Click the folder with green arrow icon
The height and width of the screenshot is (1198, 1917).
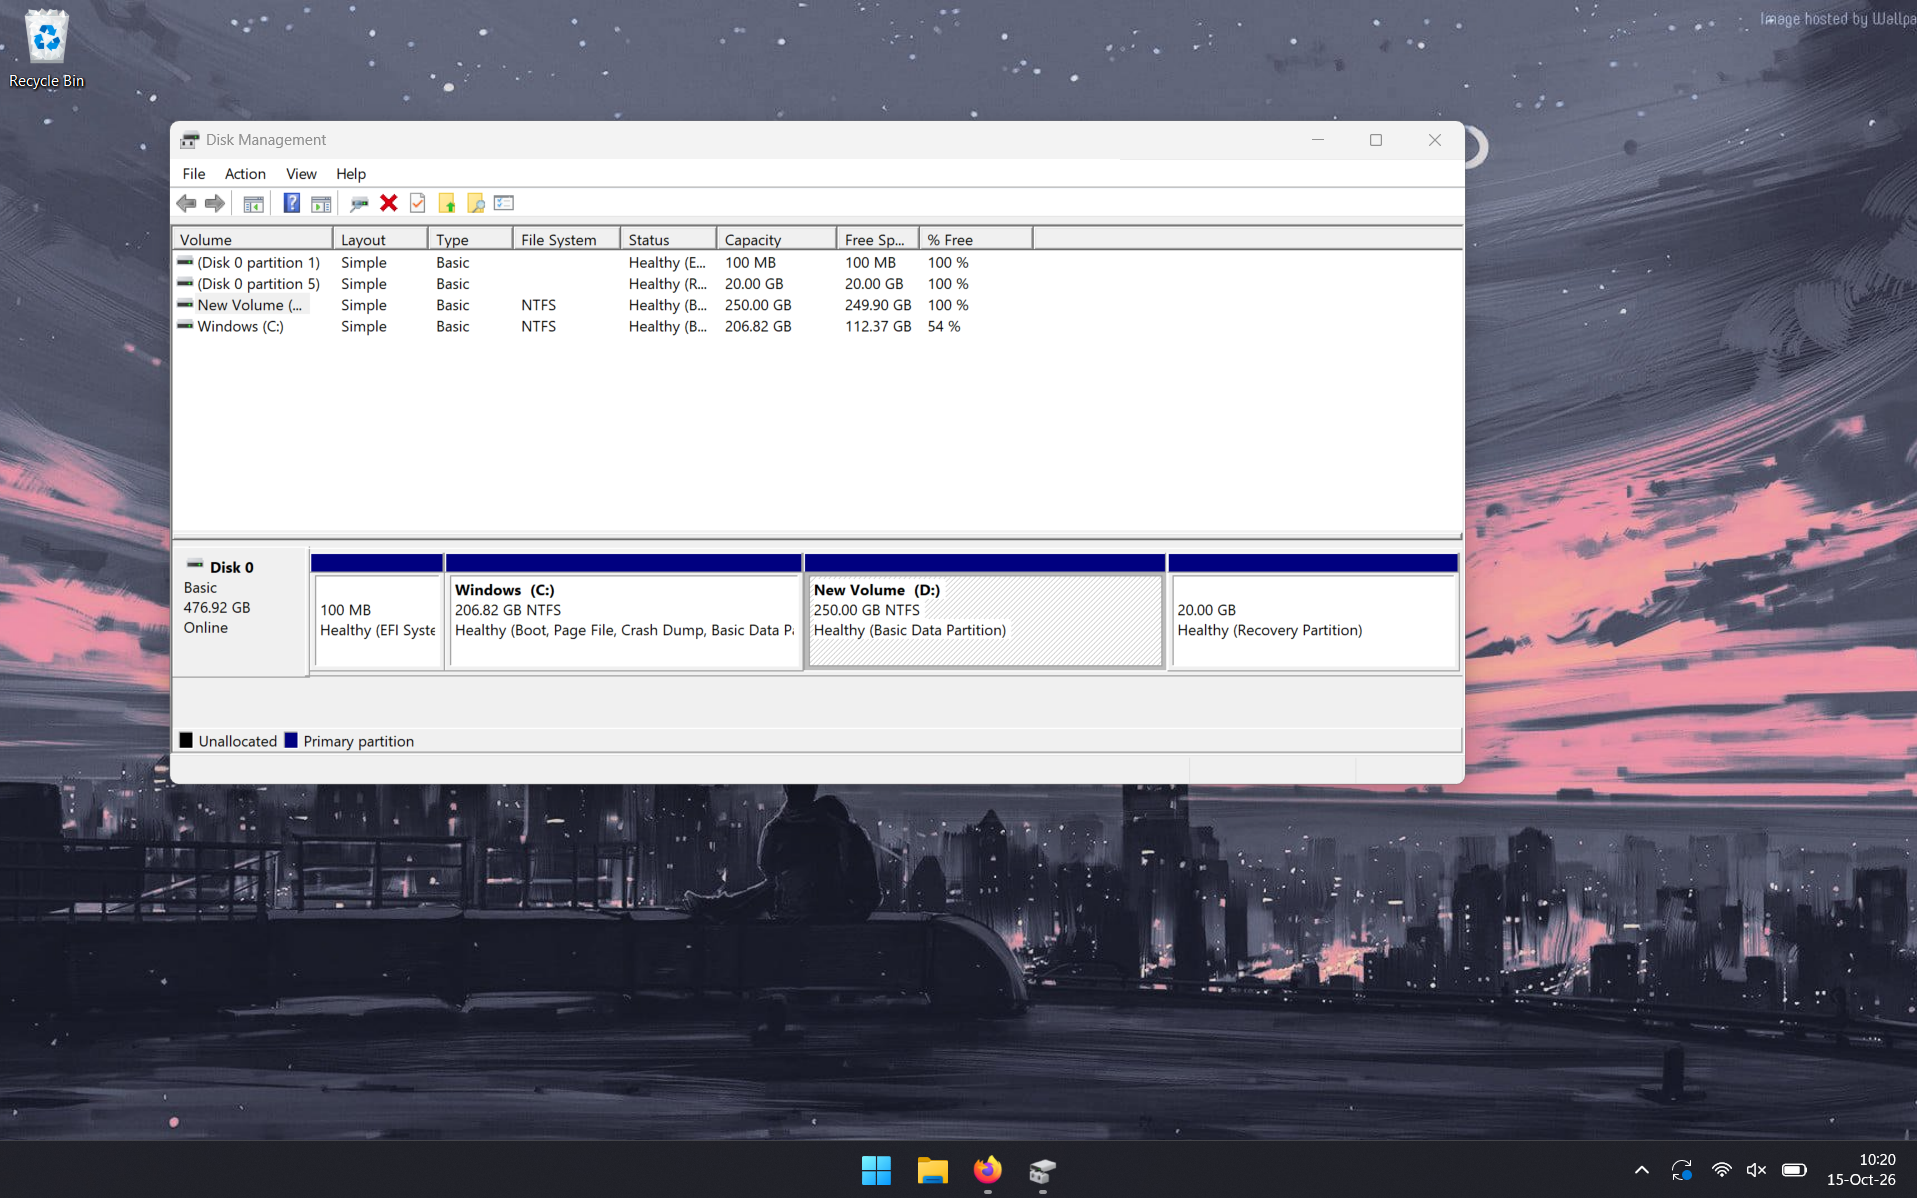coord(447,203)
